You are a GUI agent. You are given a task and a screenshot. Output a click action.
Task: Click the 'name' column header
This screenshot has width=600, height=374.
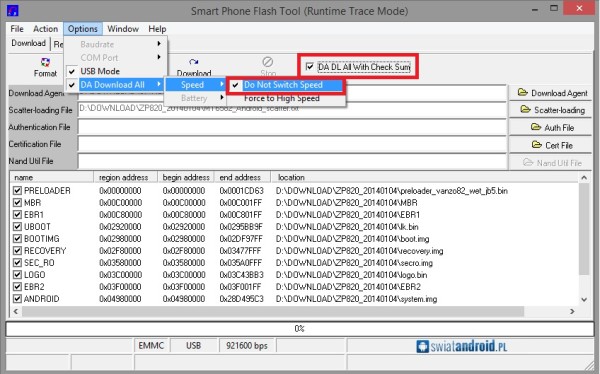click(51, 177)
